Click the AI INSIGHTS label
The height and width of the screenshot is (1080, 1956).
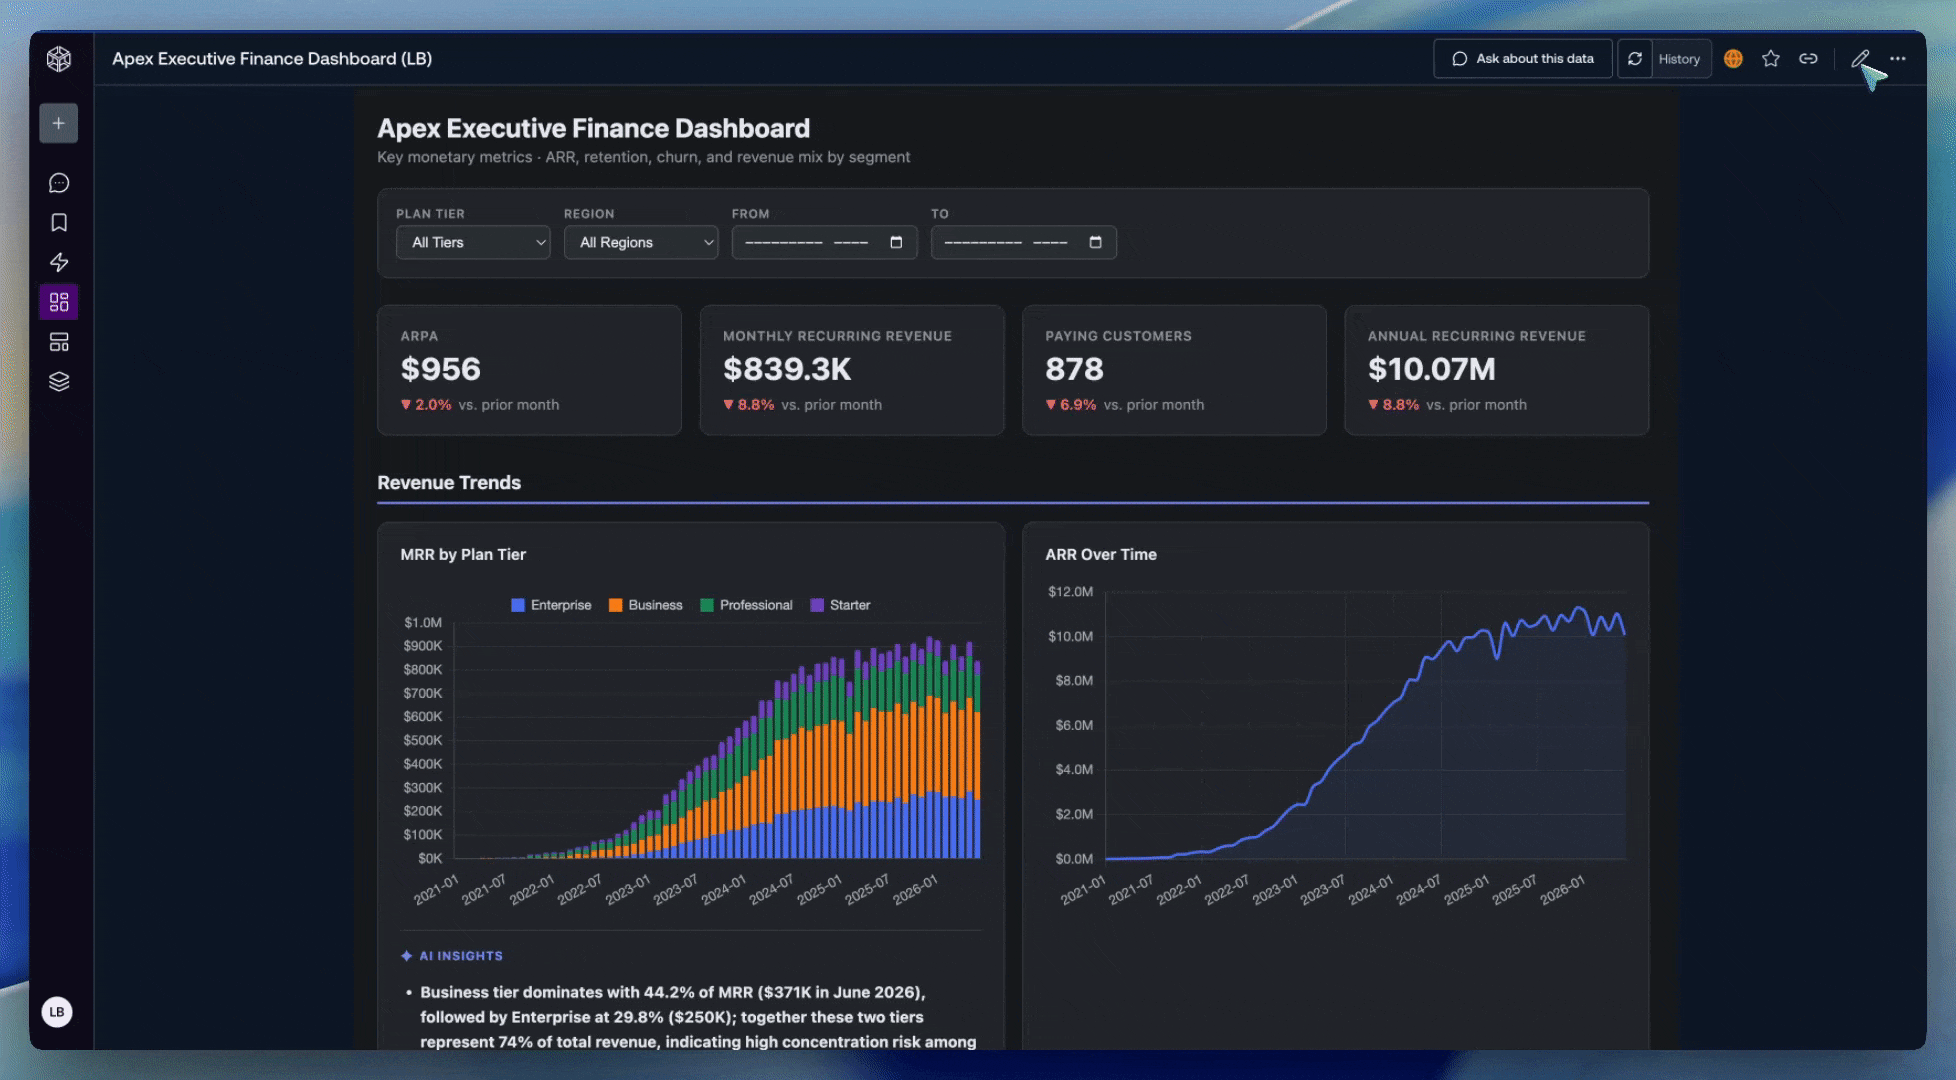click(x=461, y=956)
